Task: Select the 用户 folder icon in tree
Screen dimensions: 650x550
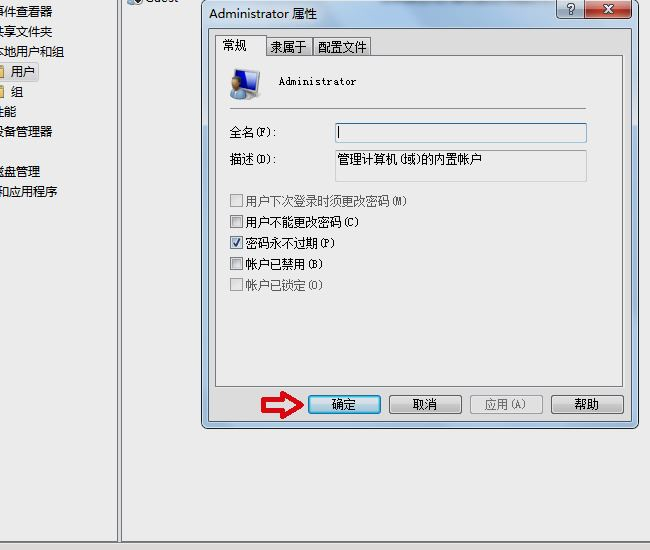Action: point(2,71)
